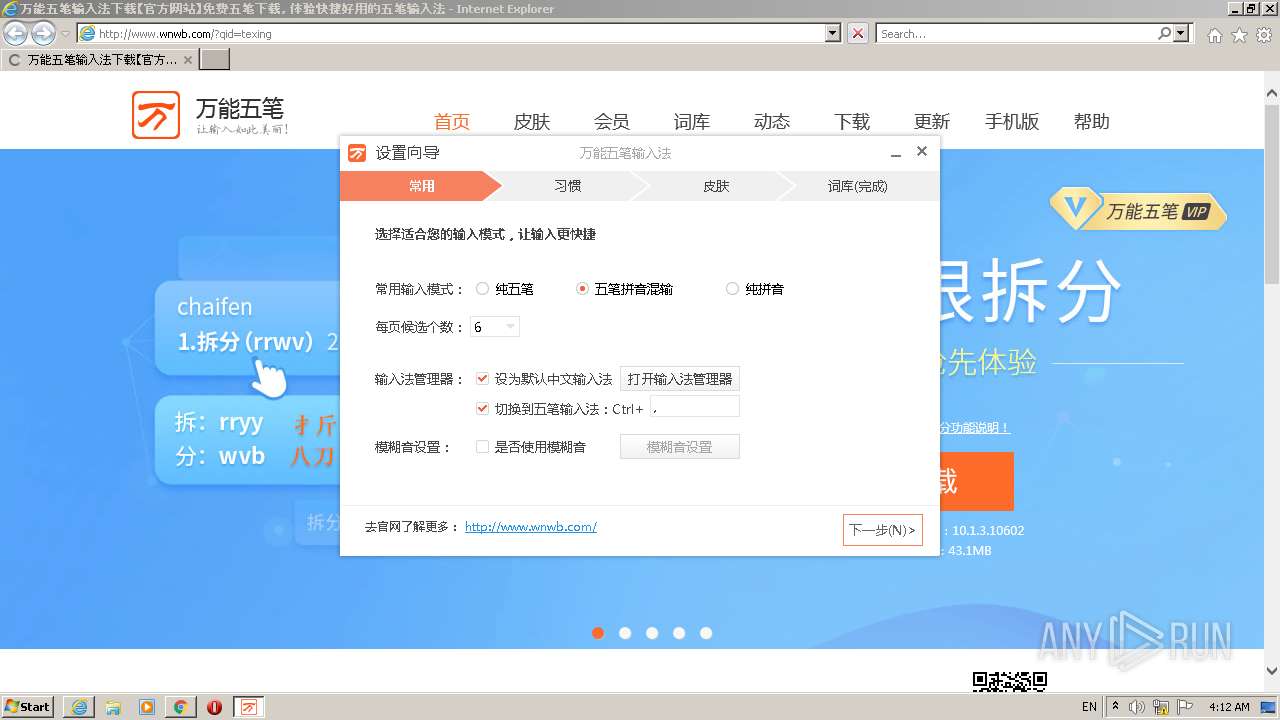Open 皮肤 in site navigation
This screenshot has height=720, width=1280.
(532, 122)
